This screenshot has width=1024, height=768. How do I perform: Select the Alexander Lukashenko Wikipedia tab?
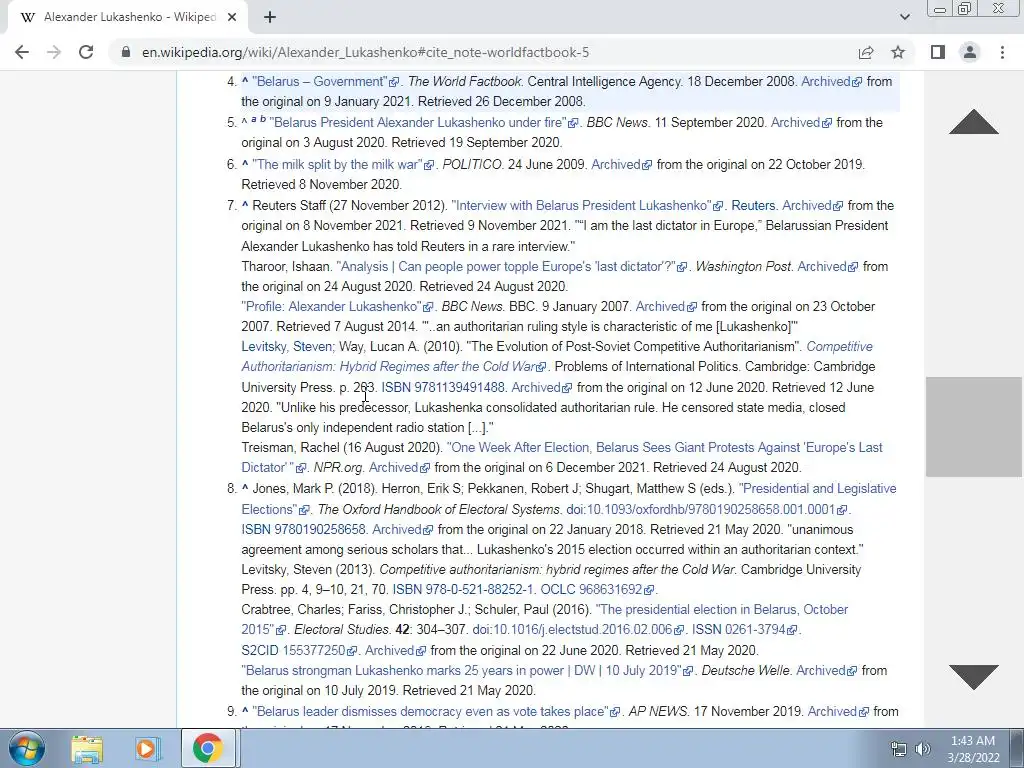(x=127, y=17)
